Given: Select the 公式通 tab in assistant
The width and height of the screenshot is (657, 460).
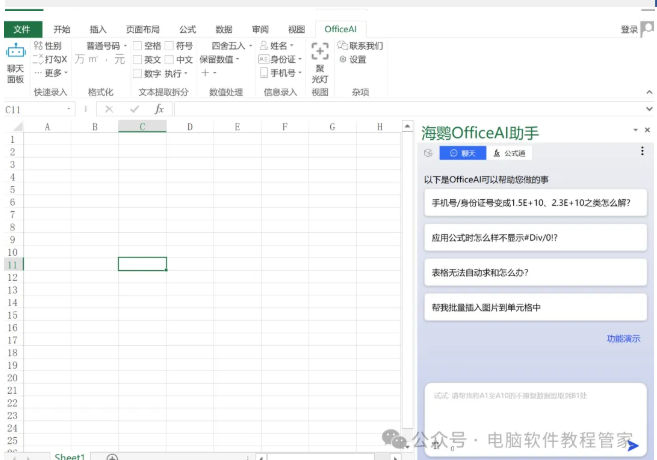Looking at the screenshot, I should click(510, 153).
